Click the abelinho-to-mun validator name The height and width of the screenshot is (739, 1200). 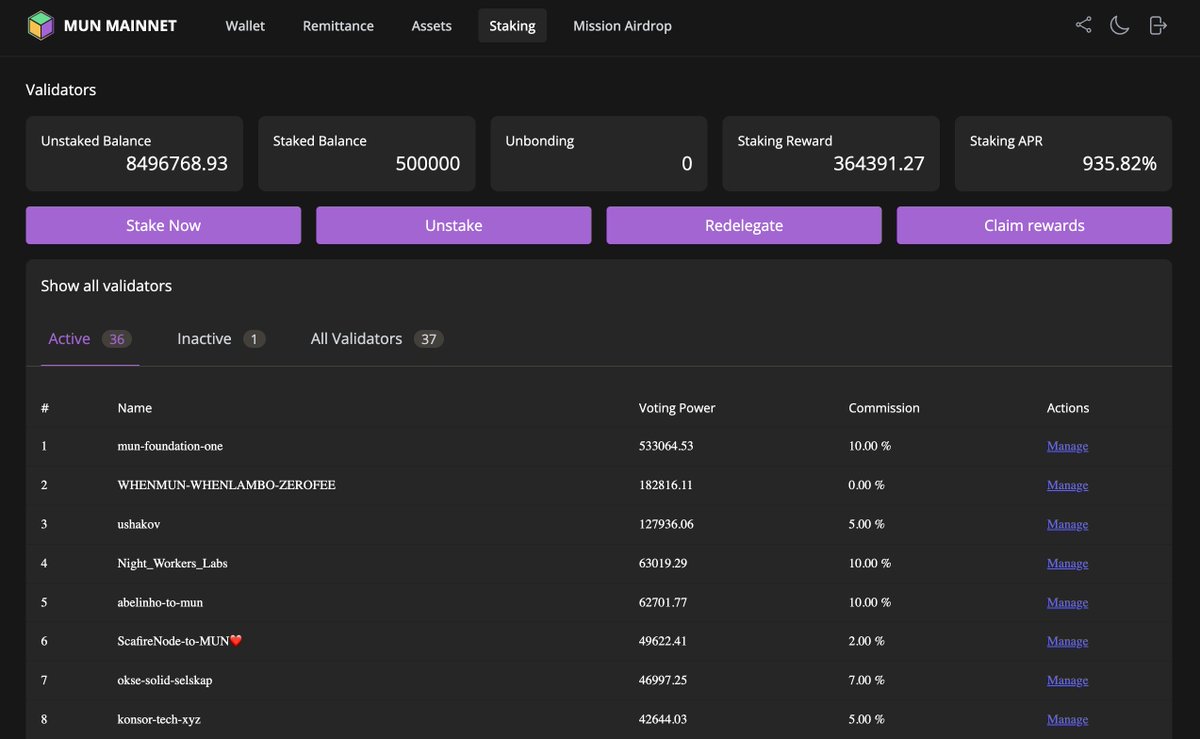pyautogui.click(x=160, y=602)
